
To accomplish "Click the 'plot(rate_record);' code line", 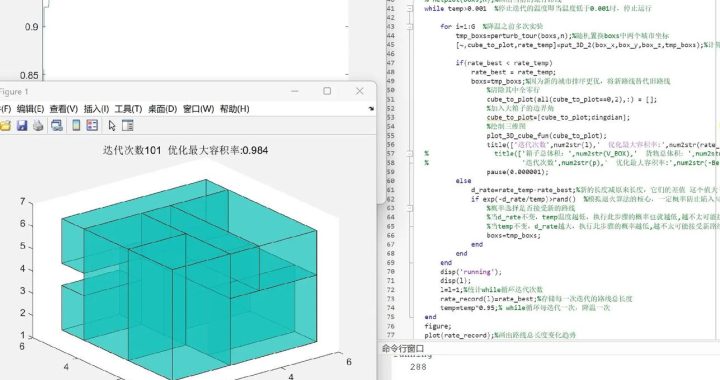I will pos(459,335).
